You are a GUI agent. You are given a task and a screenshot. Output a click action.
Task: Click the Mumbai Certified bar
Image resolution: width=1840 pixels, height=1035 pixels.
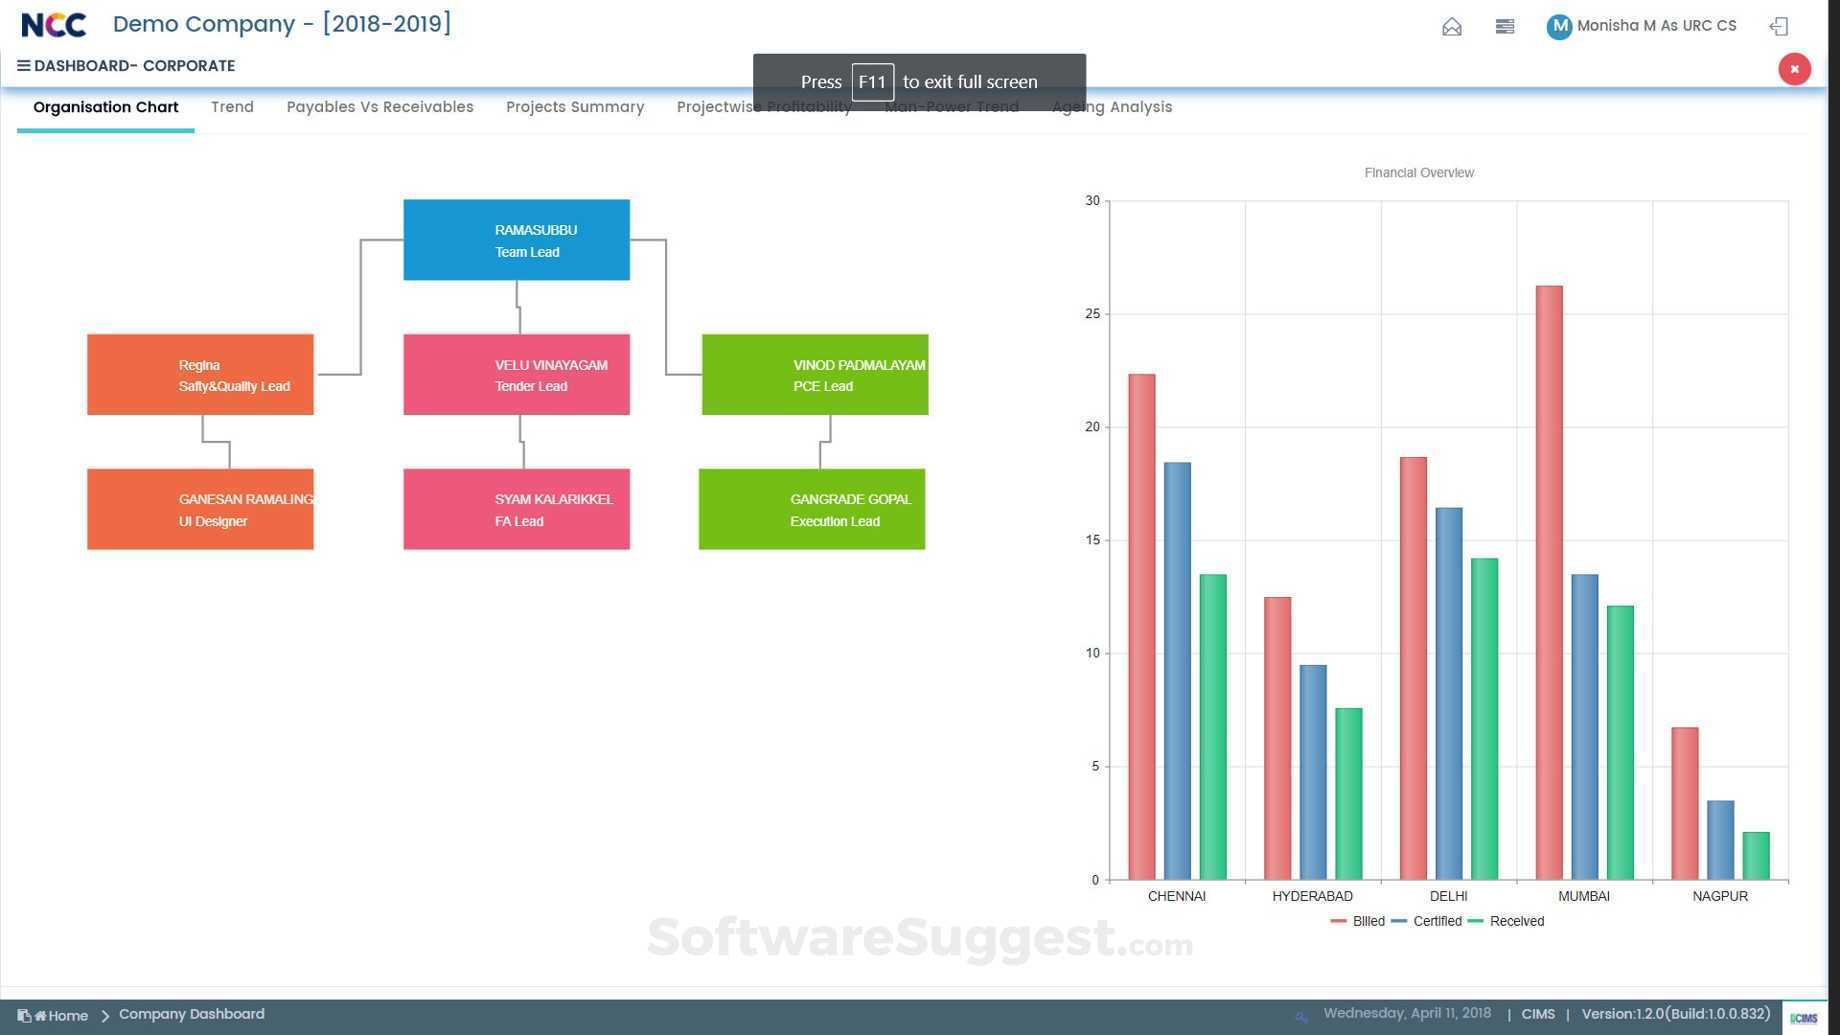click(1585, 727)
